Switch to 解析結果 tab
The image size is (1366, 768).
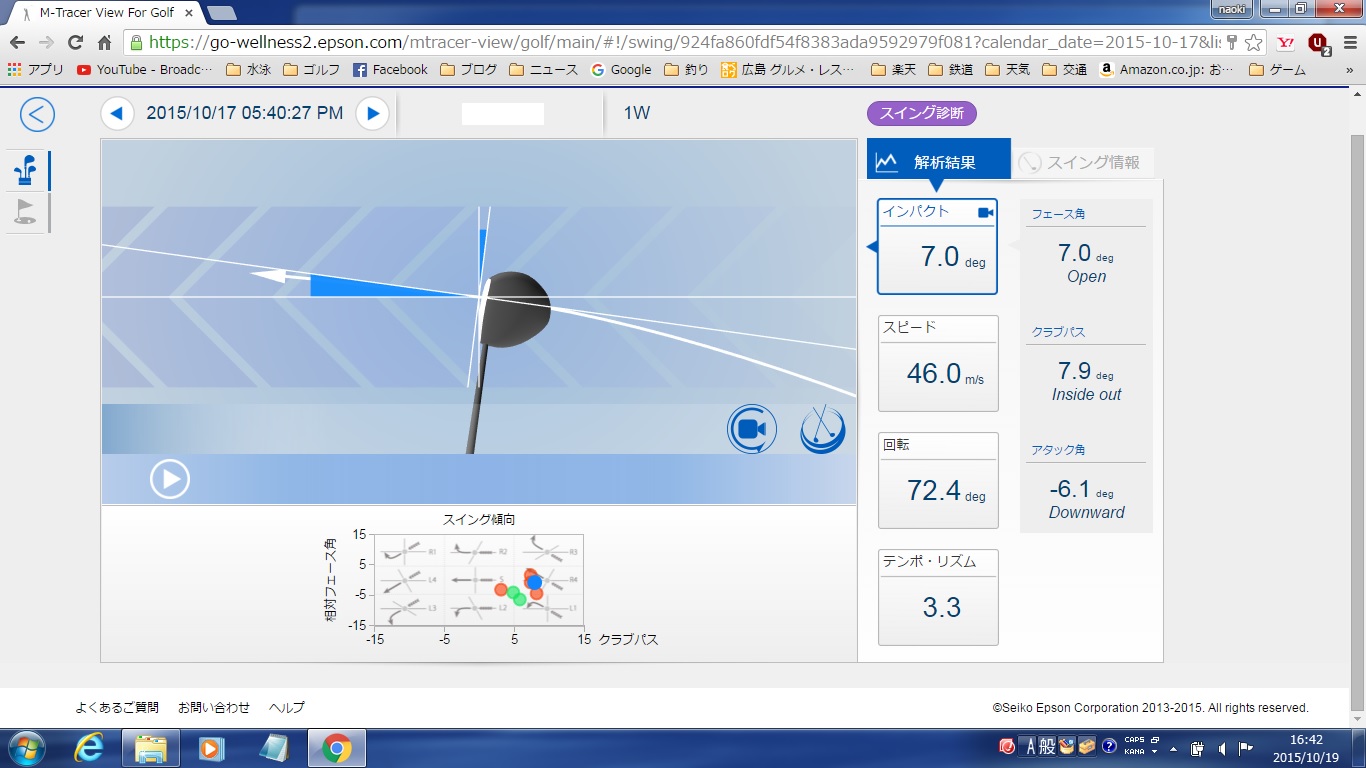click(939, 161)
